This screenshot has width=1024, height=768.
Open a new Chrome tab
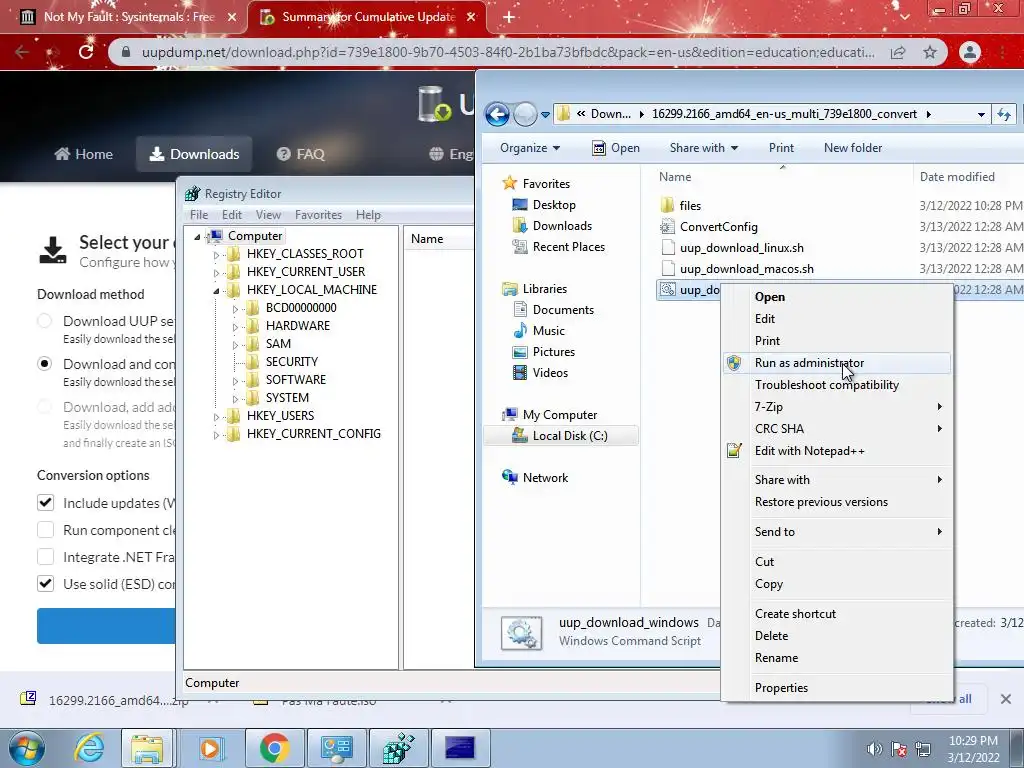(509, 17)
